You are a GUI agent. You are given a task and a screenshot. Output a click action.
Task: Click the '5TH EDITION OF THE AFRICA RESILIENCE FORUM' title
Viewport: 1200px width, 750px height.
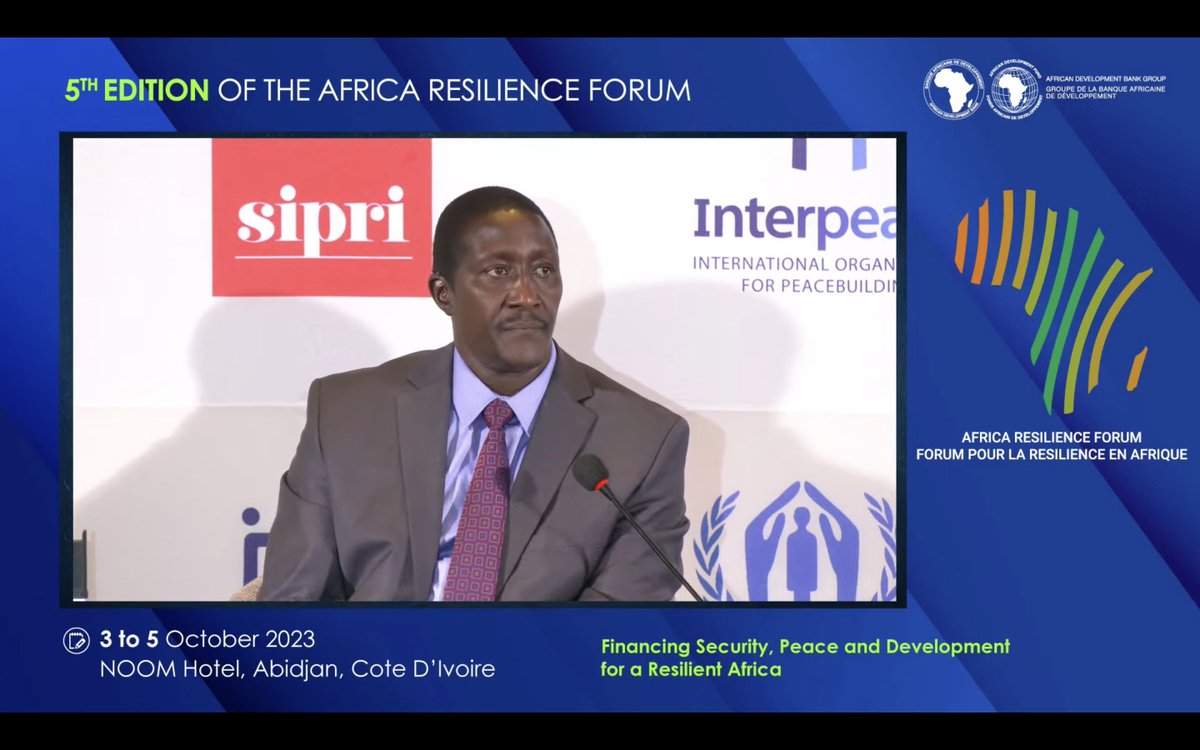(378, 90)
